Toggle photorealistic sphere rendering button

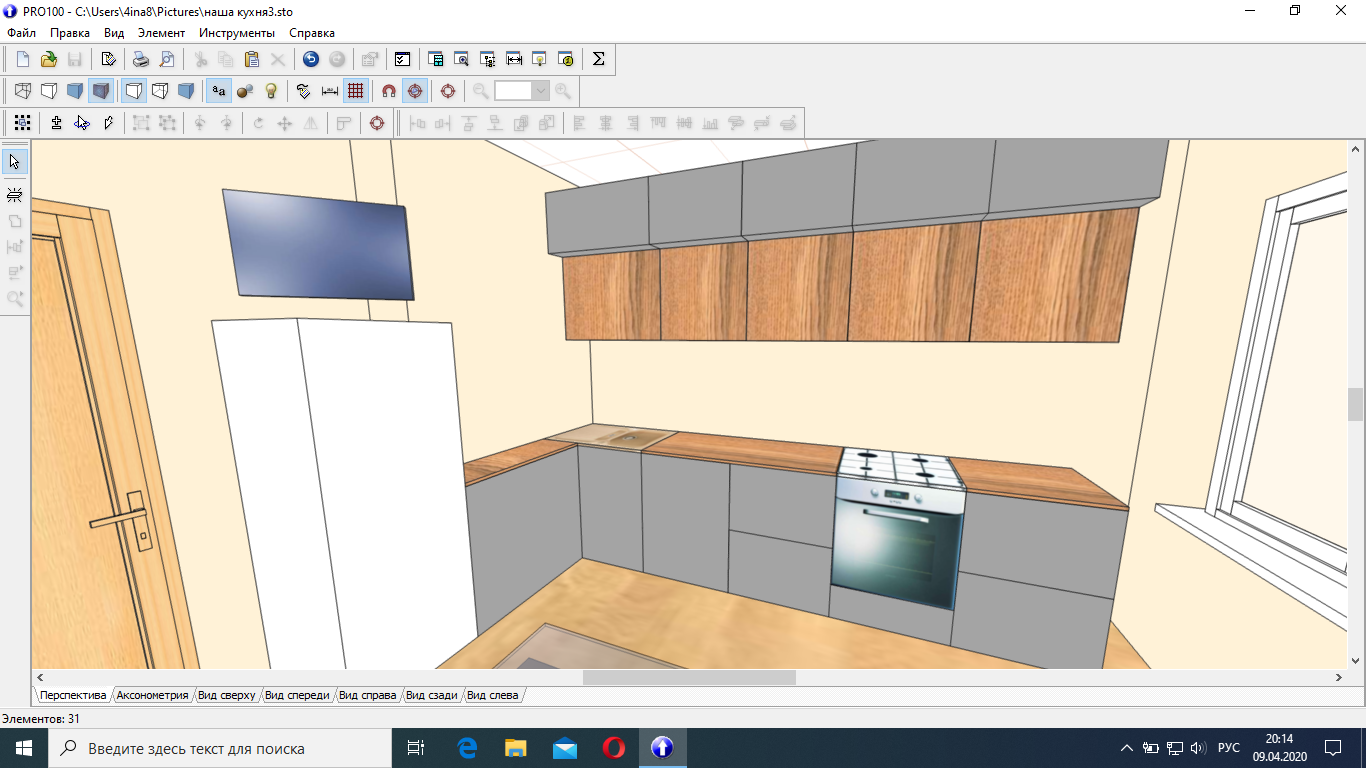245,91
